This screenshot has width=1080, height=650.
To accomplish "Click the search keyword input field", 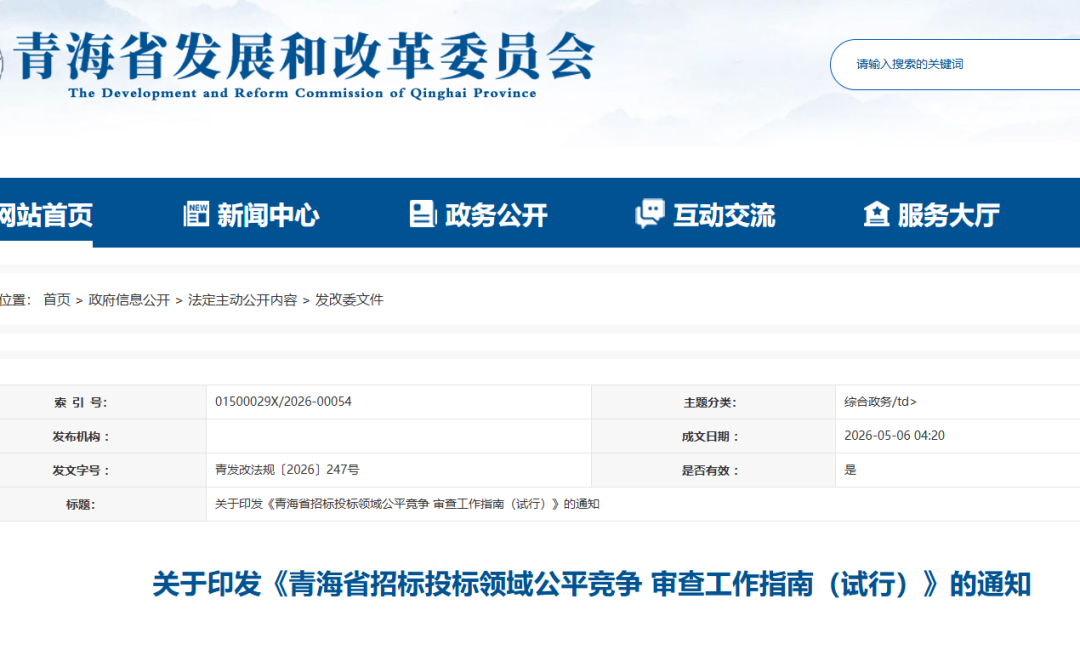I will (957, 64).
